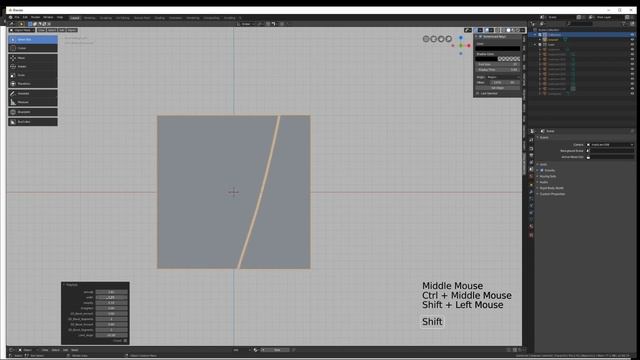Click the blue Z axis gizmo dot

tap(461, 38)
